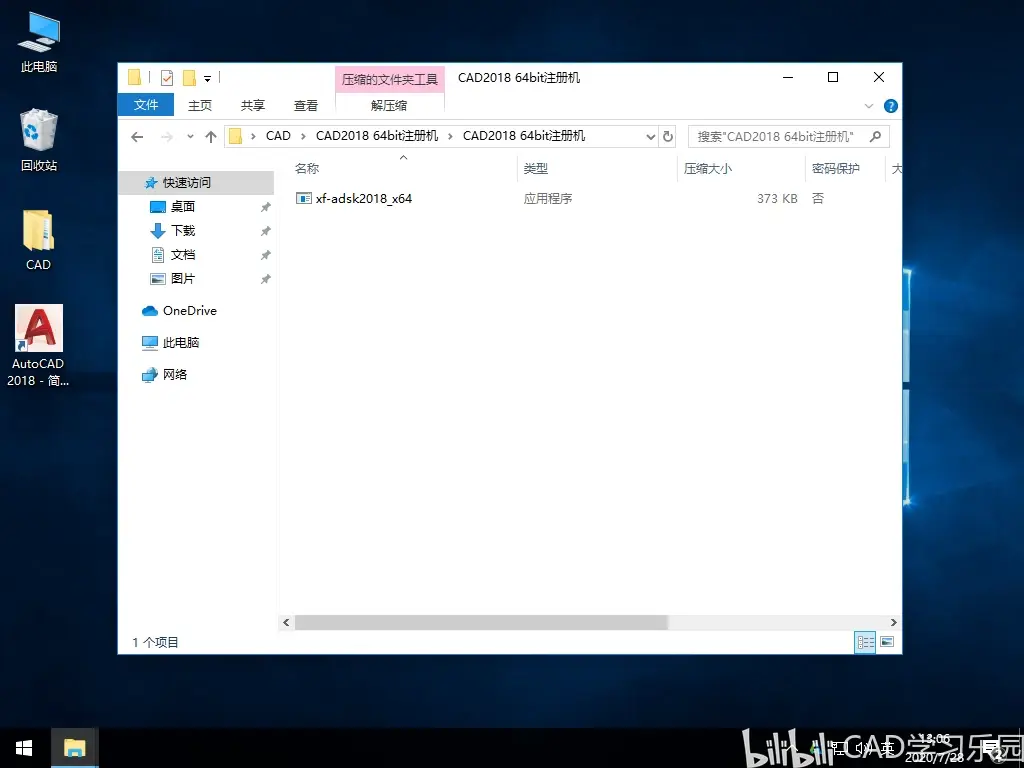The image size is (1024, 768).
Task: Switch to the 查看 ribbon tab
Action: pos(306,105)
